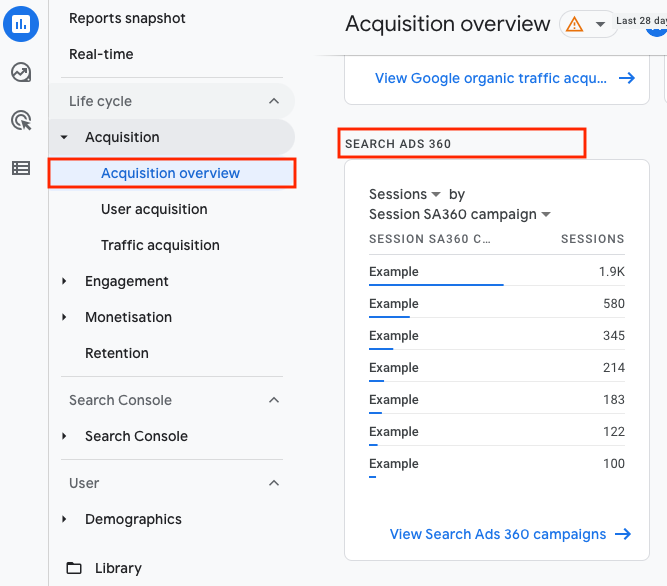Select the Example row with 100 sessions
Viewport: 667px width, 586px height.
[x=497, y=463]
